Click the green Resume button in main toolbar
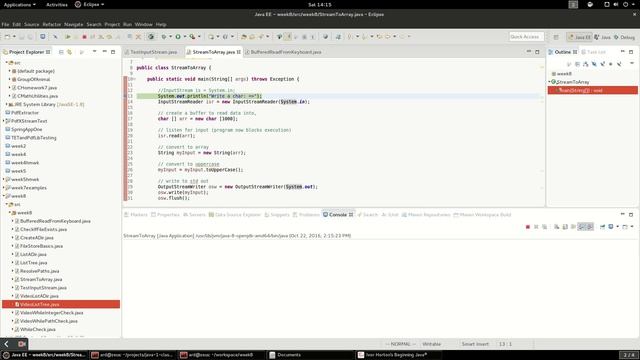Screen dimensions: 640x360 [x=68, y=37]
